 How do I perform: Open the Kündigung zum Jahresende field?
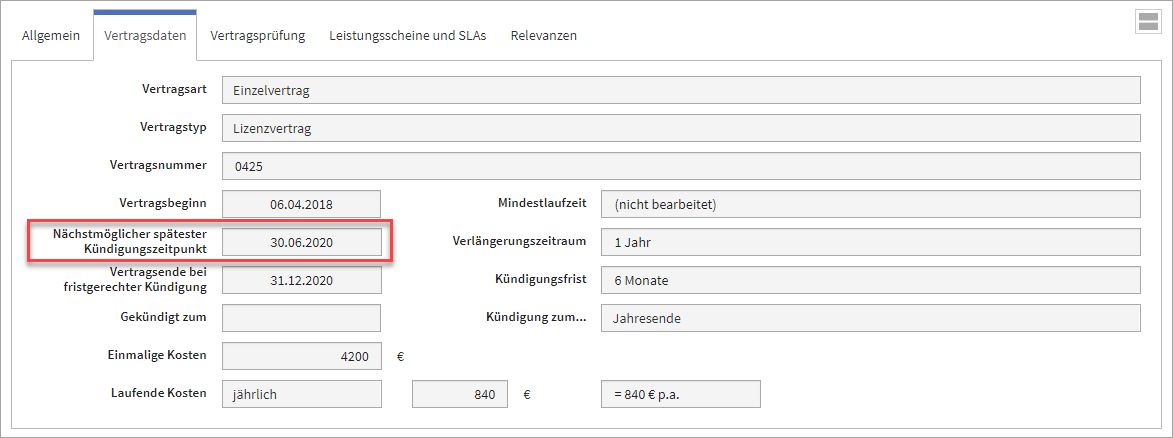[870, 318]
